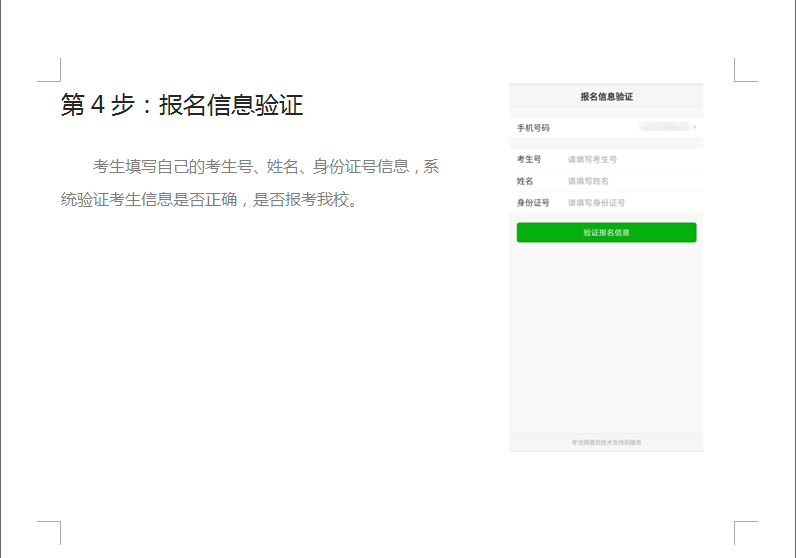
Task: Select the phone screenshot's empty gray area
Action: (606, 340)
